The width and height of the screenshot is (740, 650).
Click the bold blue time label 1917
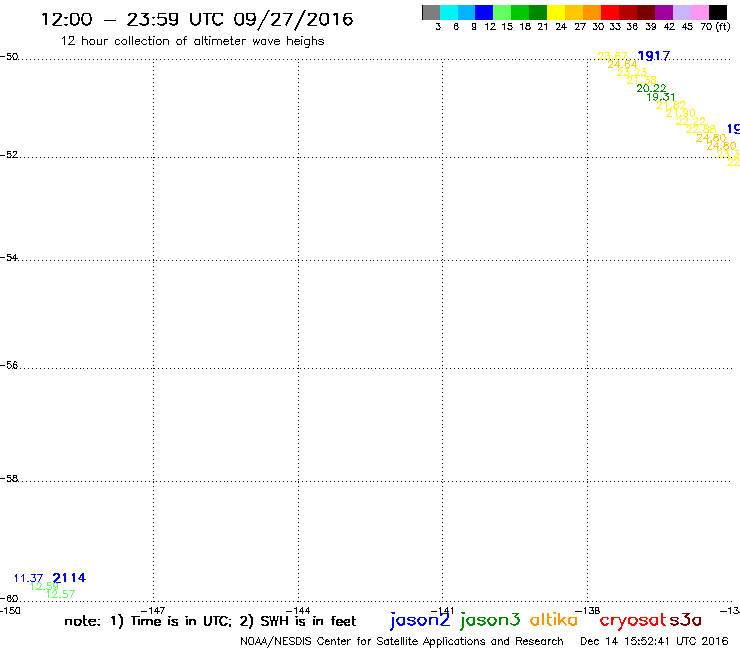(x=654, y=56)
